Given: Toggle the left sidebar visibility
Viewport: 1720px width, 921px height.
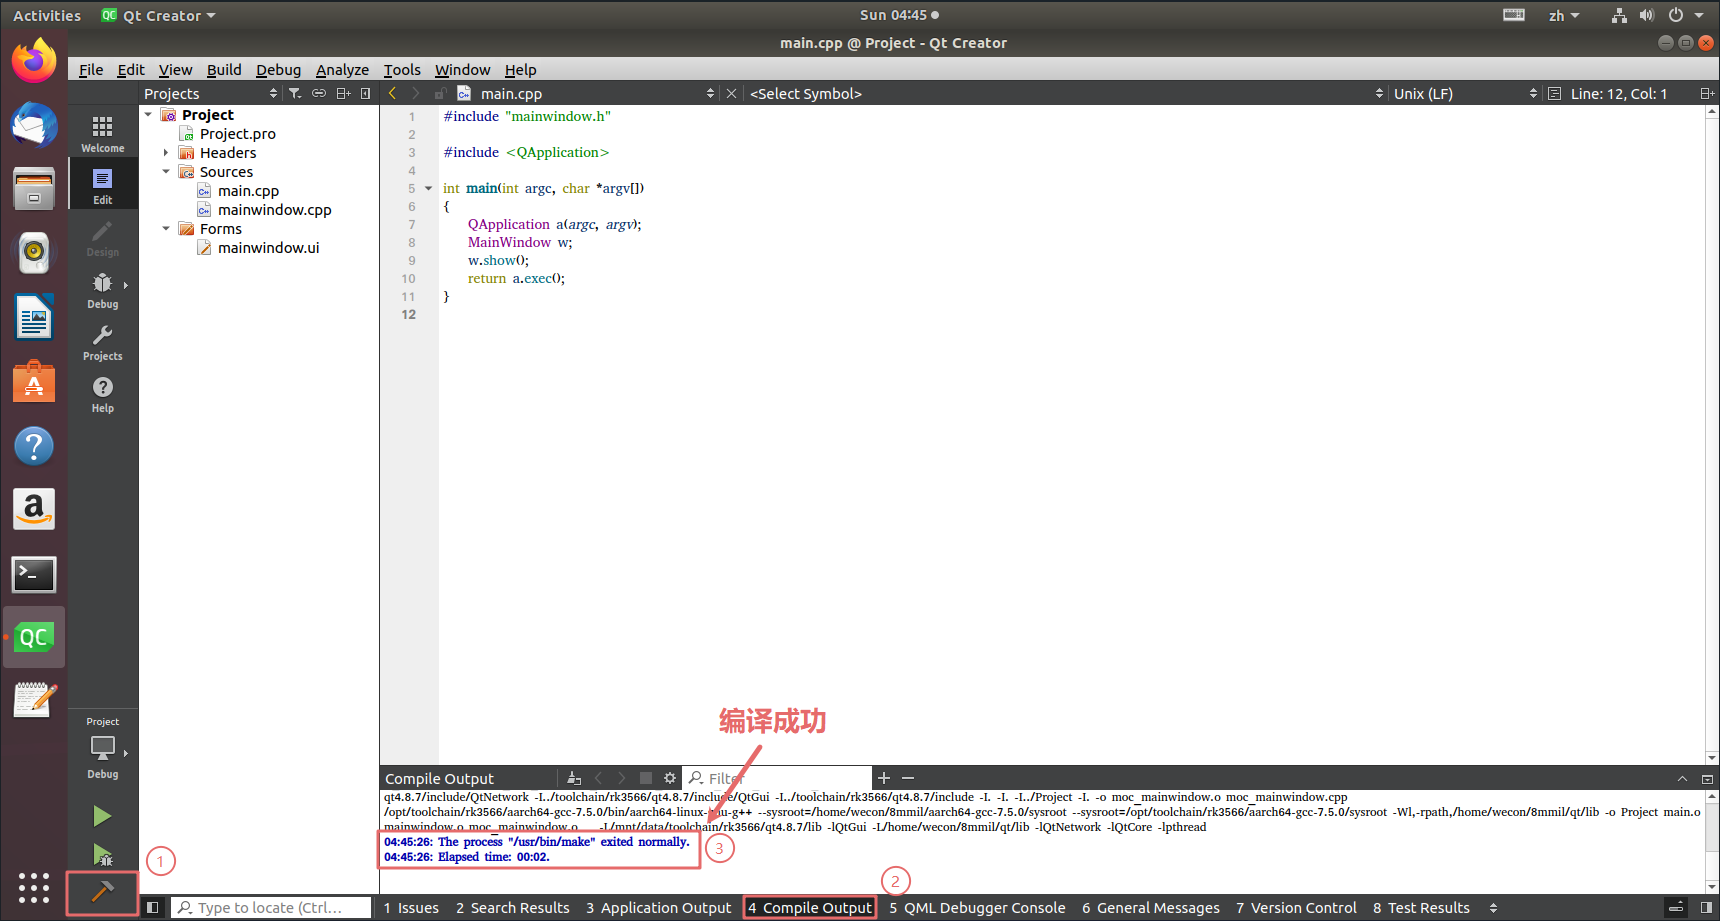Looking at the screenshot, I should coord(152,908).
